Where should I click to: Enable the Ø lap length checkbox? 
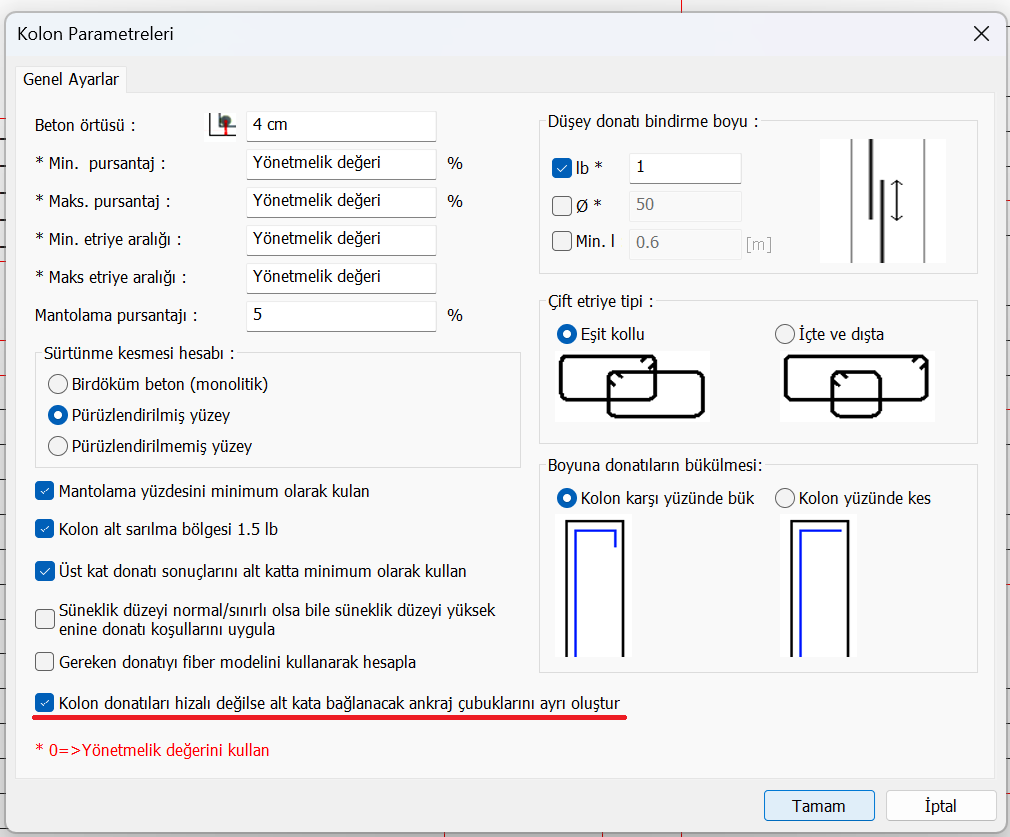(x=561, y=206)
